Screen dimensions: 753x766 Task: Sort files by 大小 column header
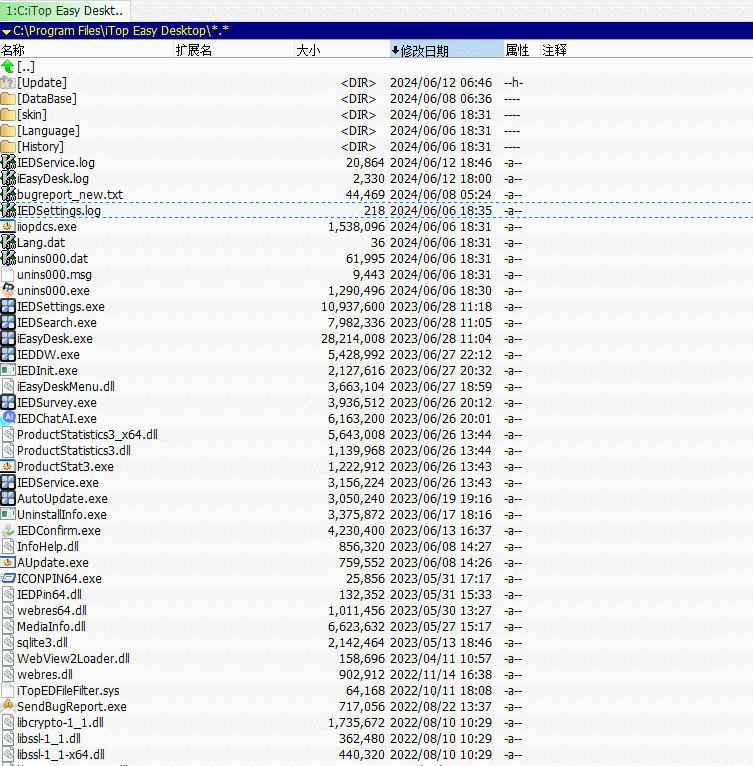click(342, 50)
